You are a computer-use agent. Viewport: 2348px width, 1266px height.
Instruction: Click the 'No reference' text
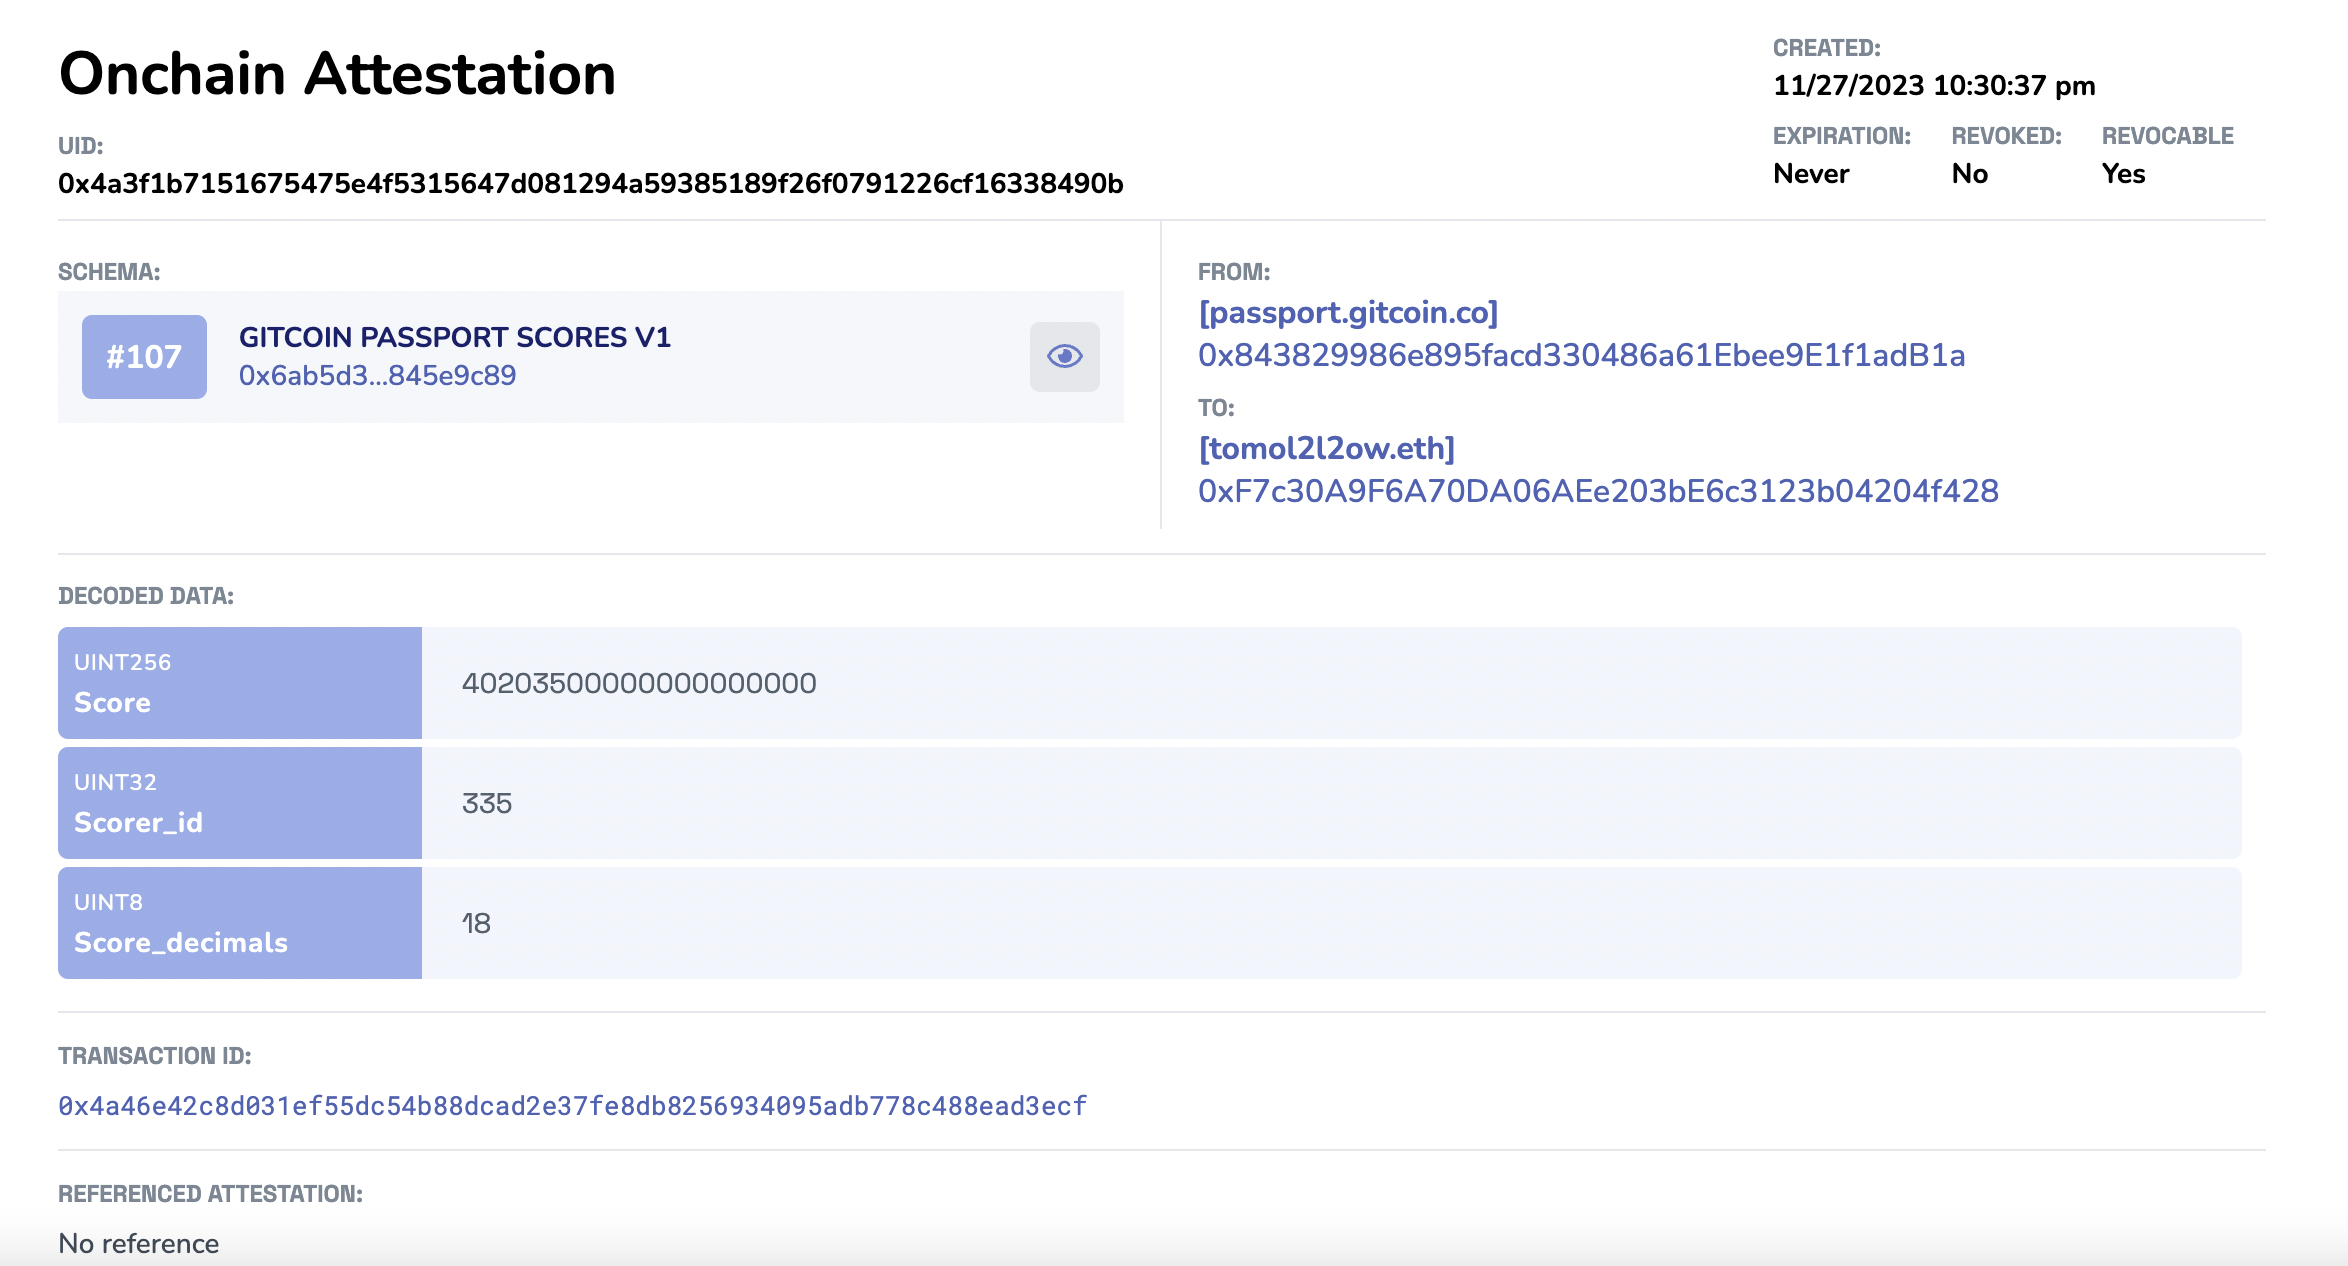(139, 1243)
